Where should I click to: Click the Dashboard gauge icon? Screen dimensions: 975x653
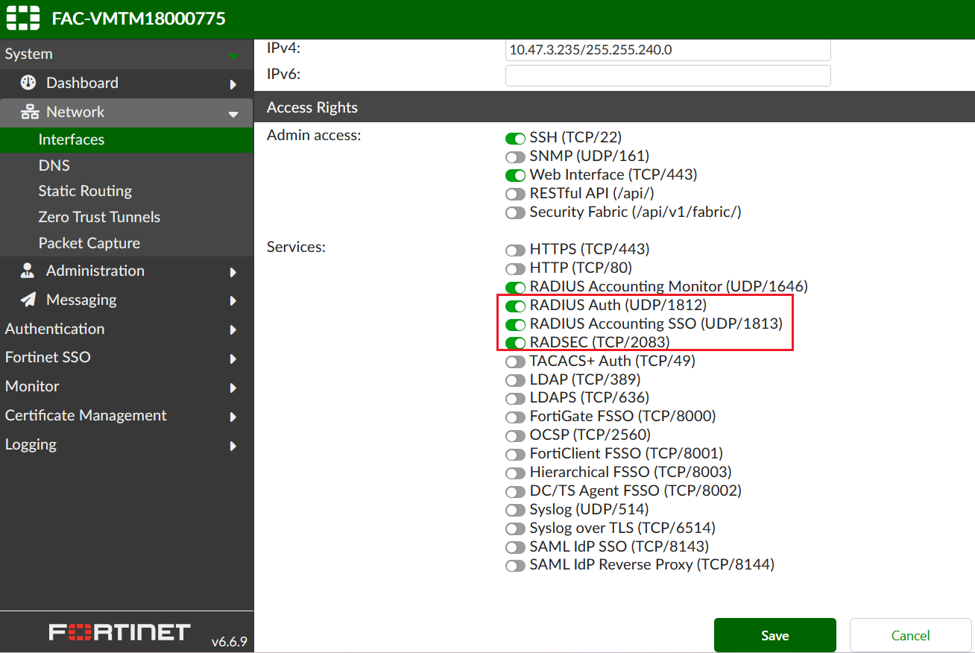tap(28, 83)
